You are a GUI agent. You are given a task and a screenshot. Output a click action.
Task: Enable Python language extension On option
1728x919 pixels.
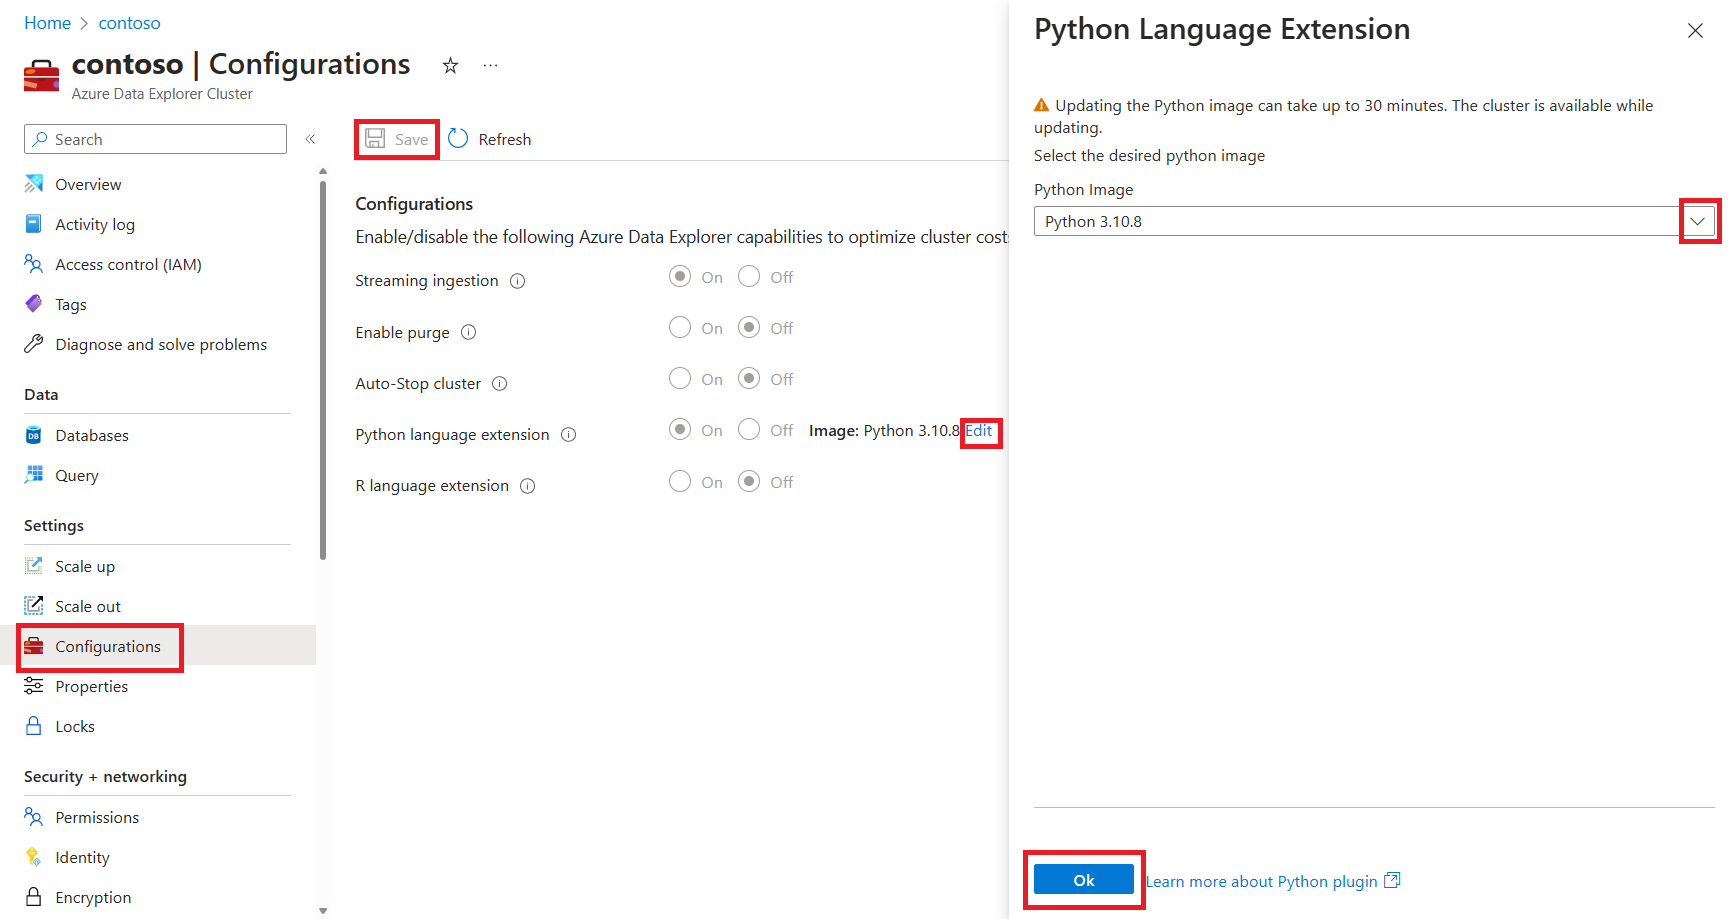680,429
